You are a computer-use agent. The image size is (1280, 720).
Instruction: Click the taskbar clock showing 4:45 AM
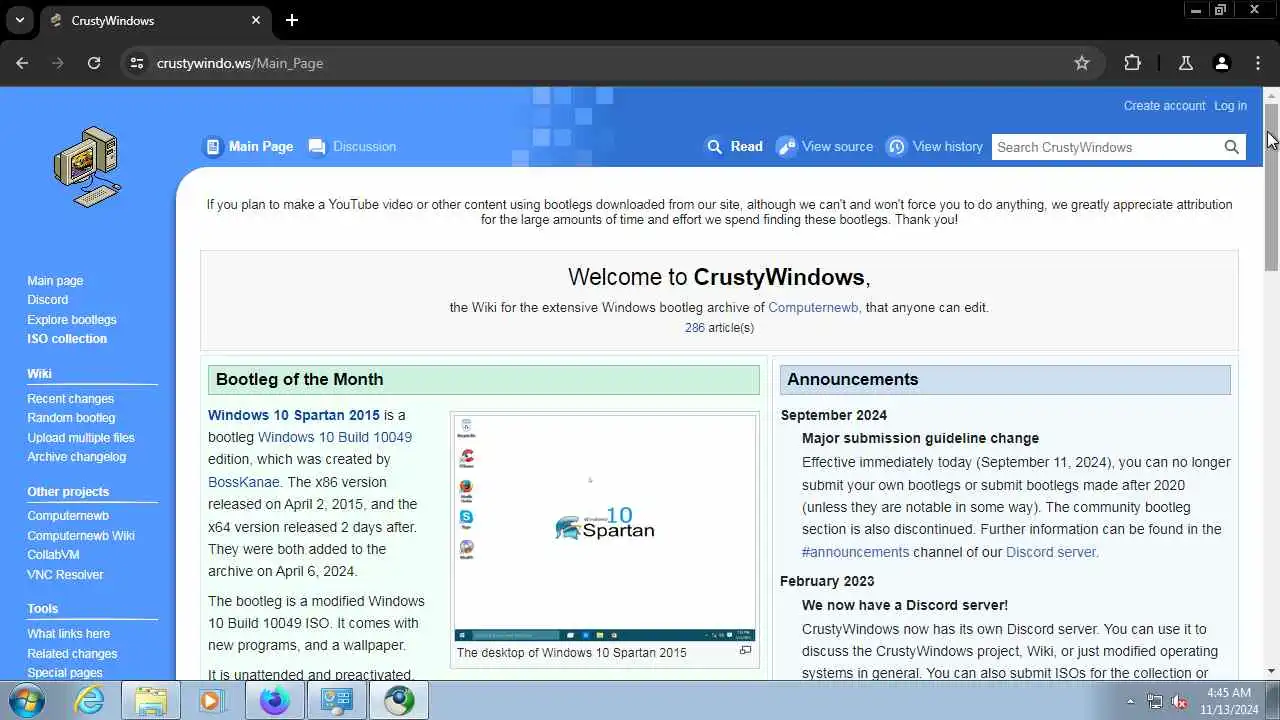coord(1228,700)
